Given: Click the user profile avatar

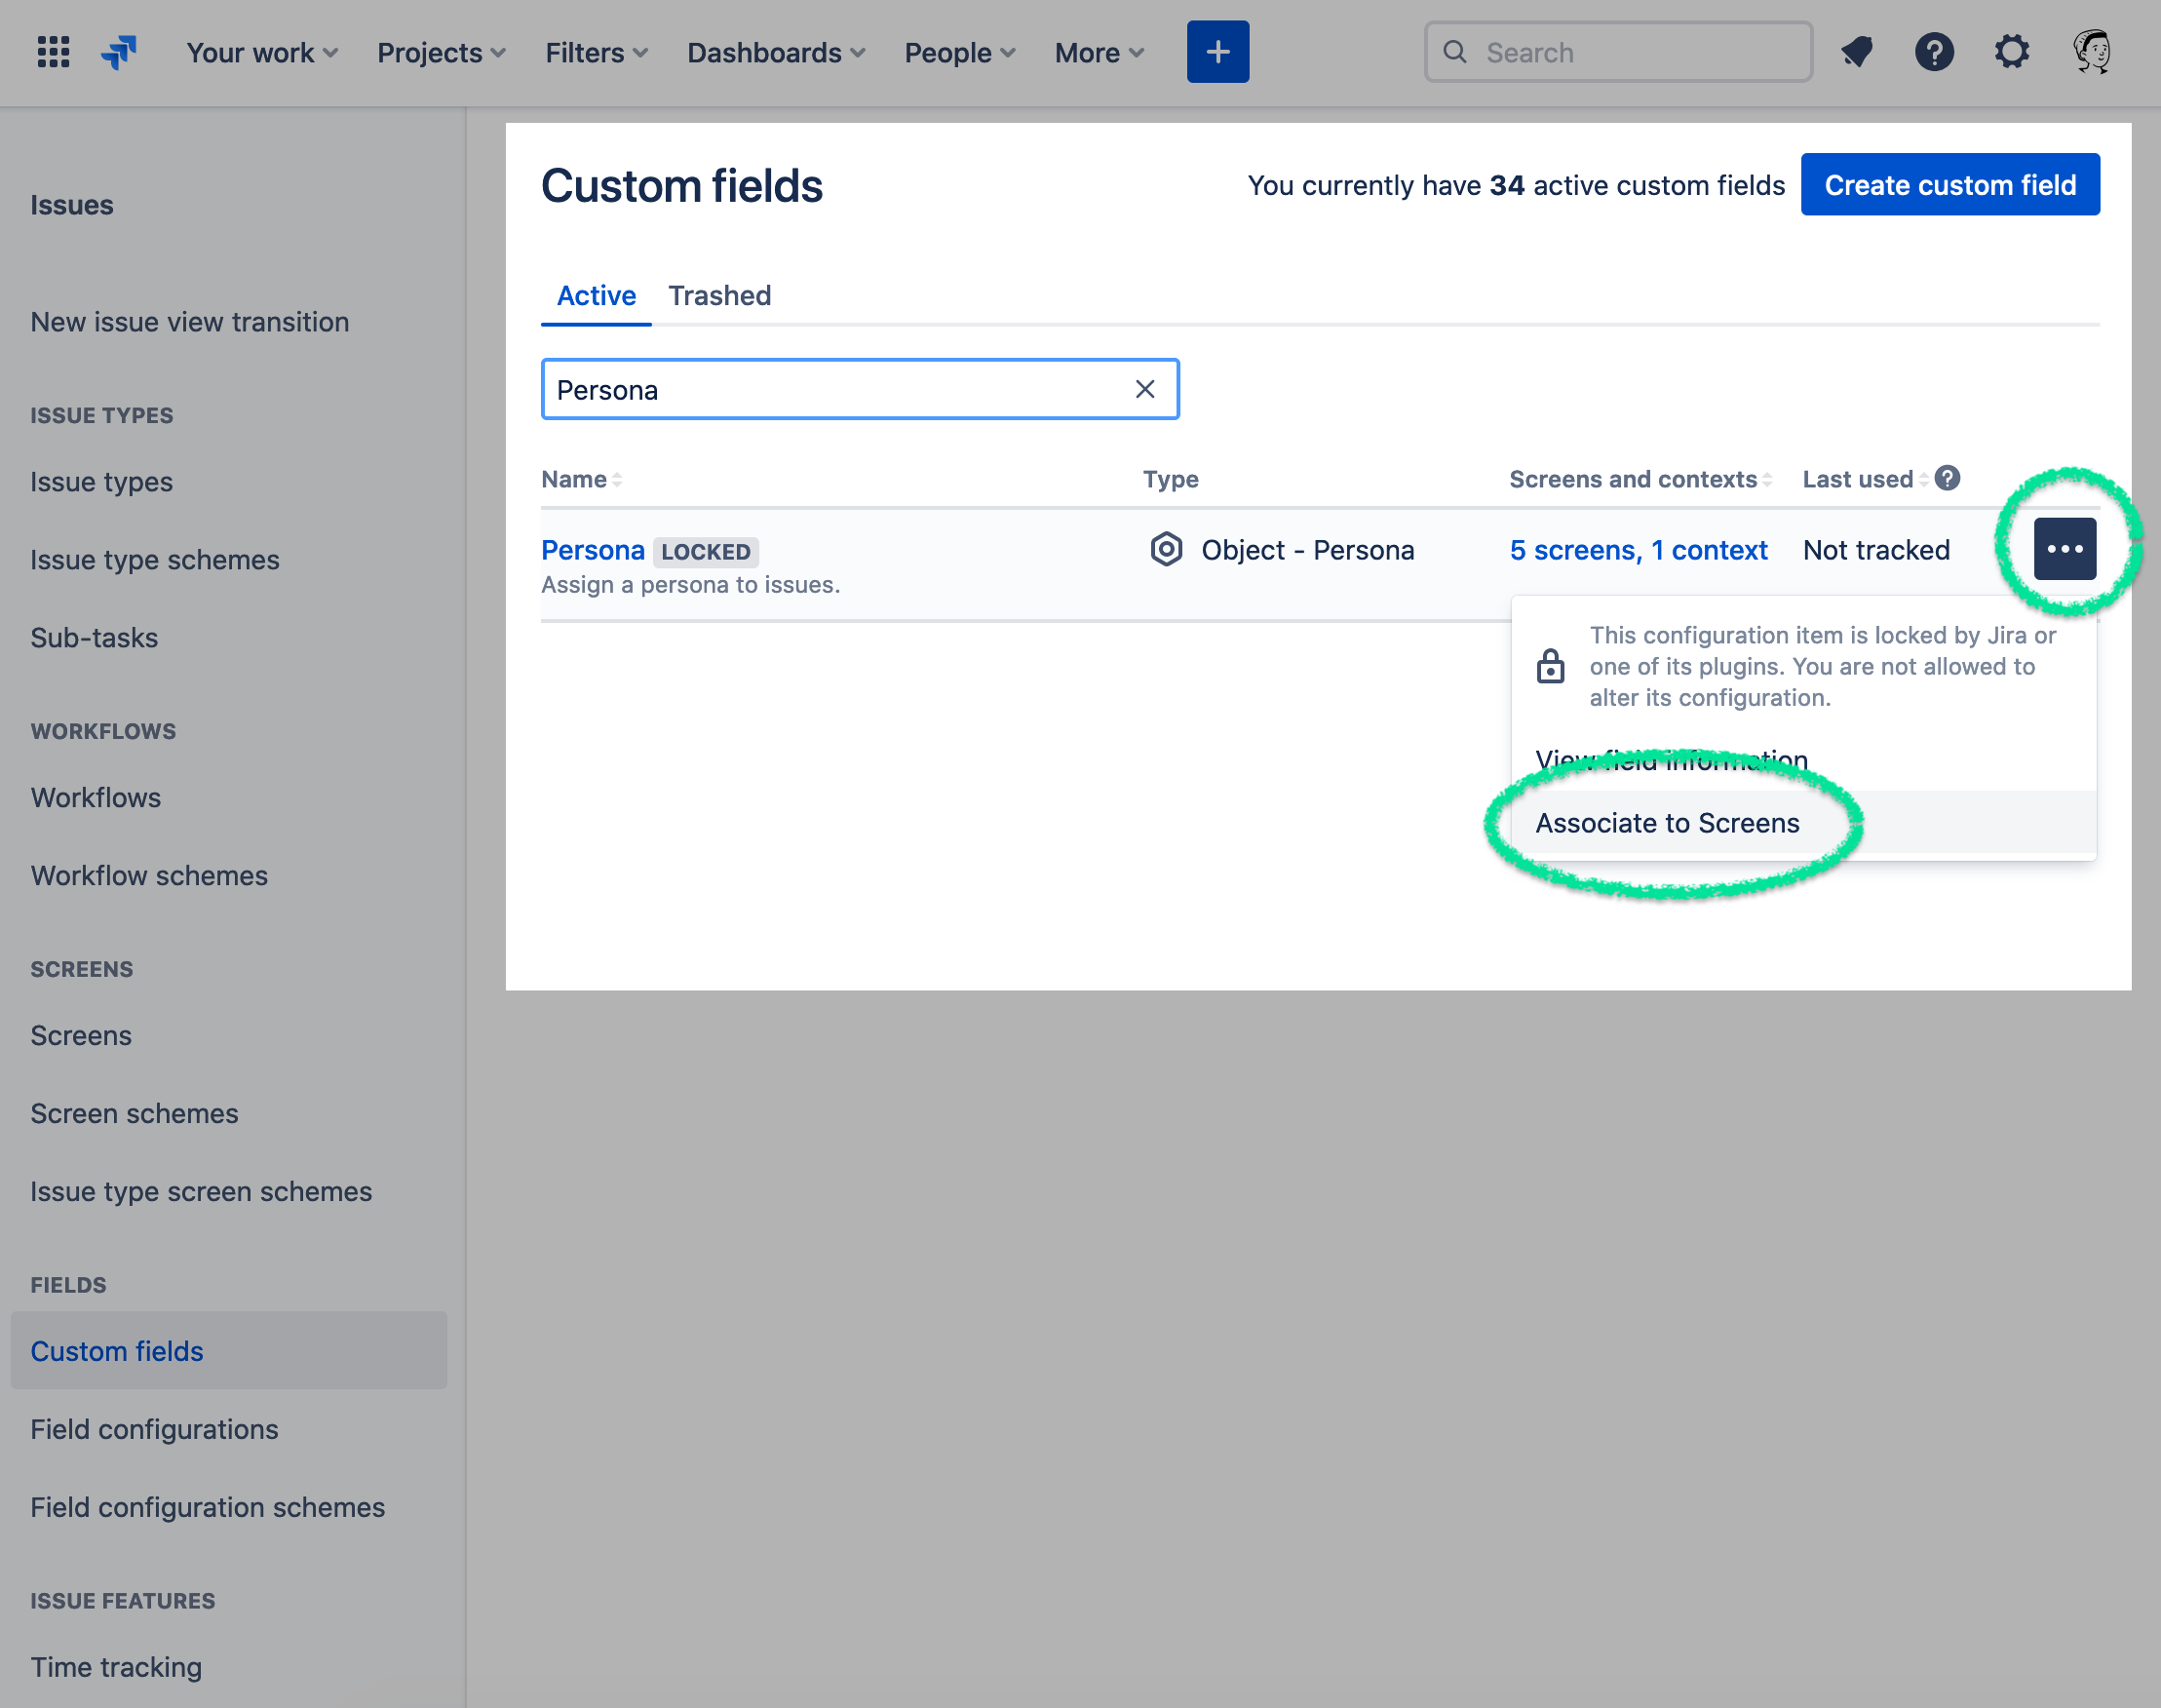Looking at the screenshot, I should (x=2091, y=52).
